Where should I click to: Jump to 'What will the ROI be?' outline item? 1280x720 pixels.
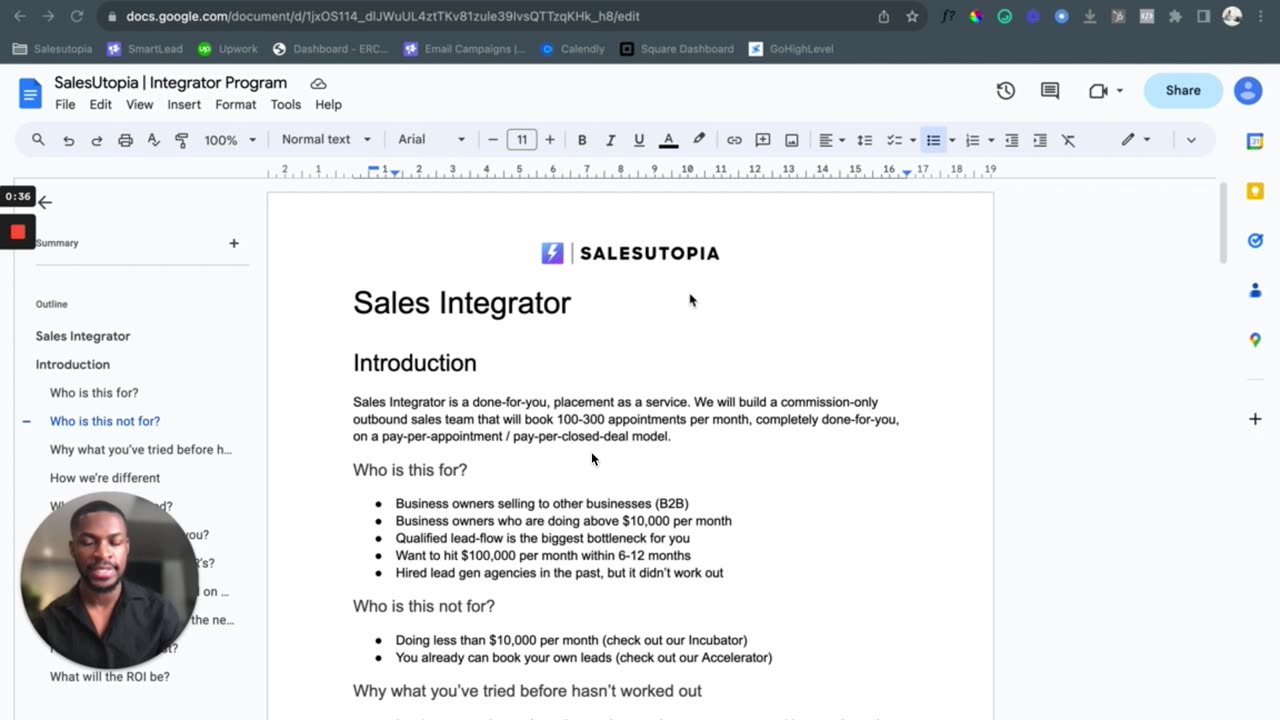point(110,676)
